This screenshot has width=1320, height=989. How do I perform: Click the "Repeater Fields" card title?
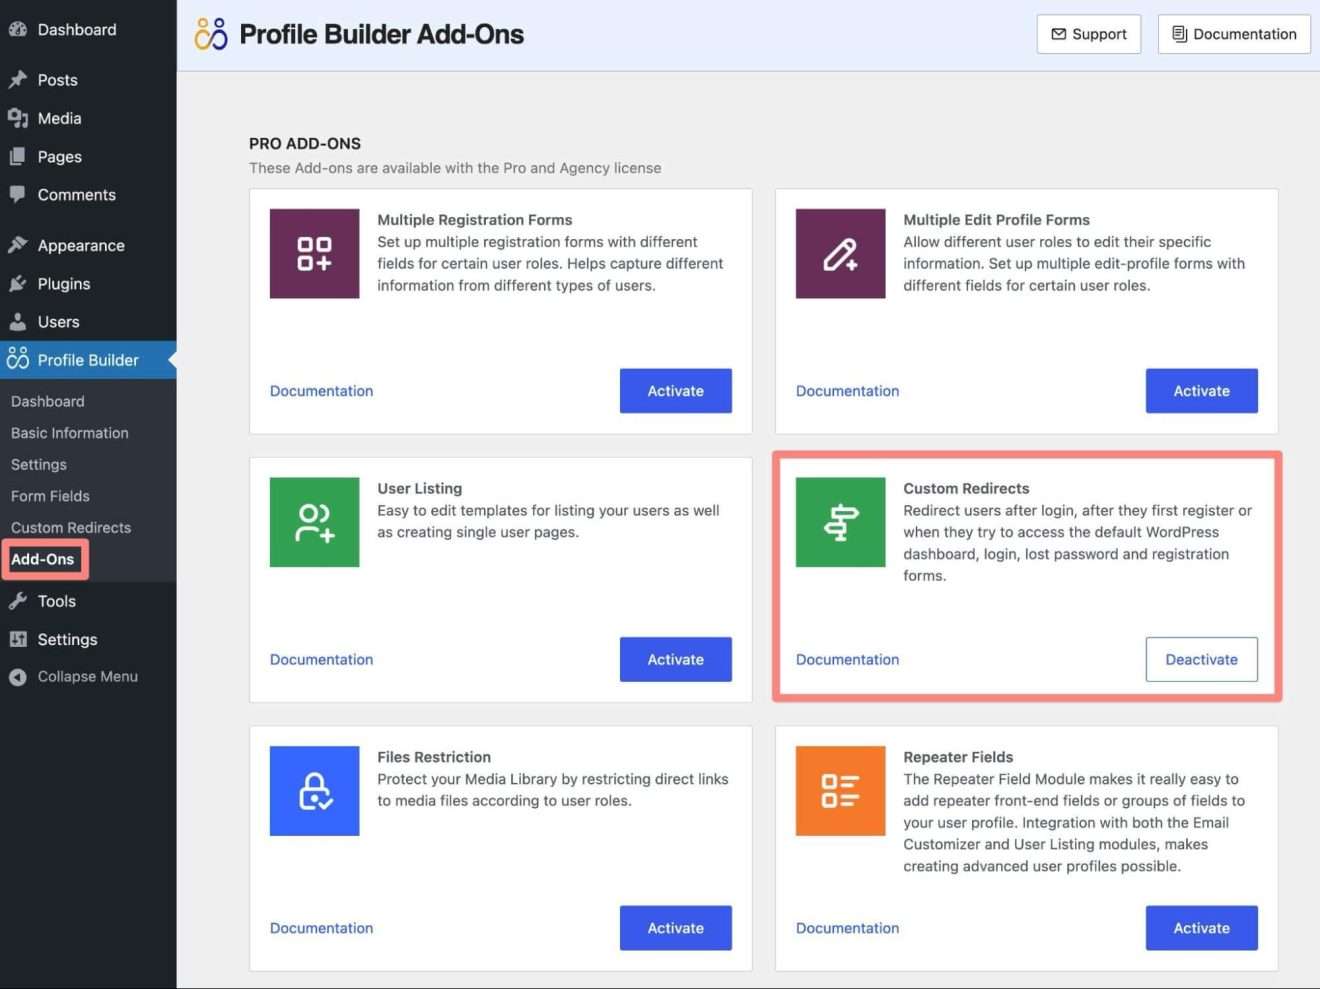click(x=958, y=757)
